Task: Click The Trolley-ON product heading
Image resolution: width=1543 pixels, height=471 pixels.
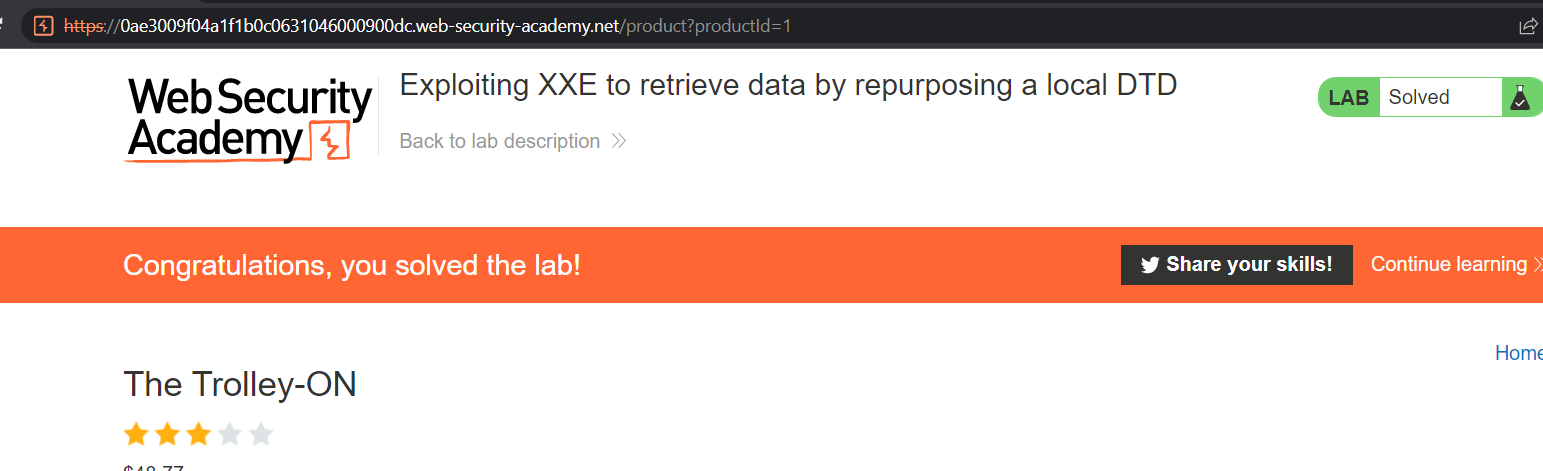Action: click(x=240, y=384)
